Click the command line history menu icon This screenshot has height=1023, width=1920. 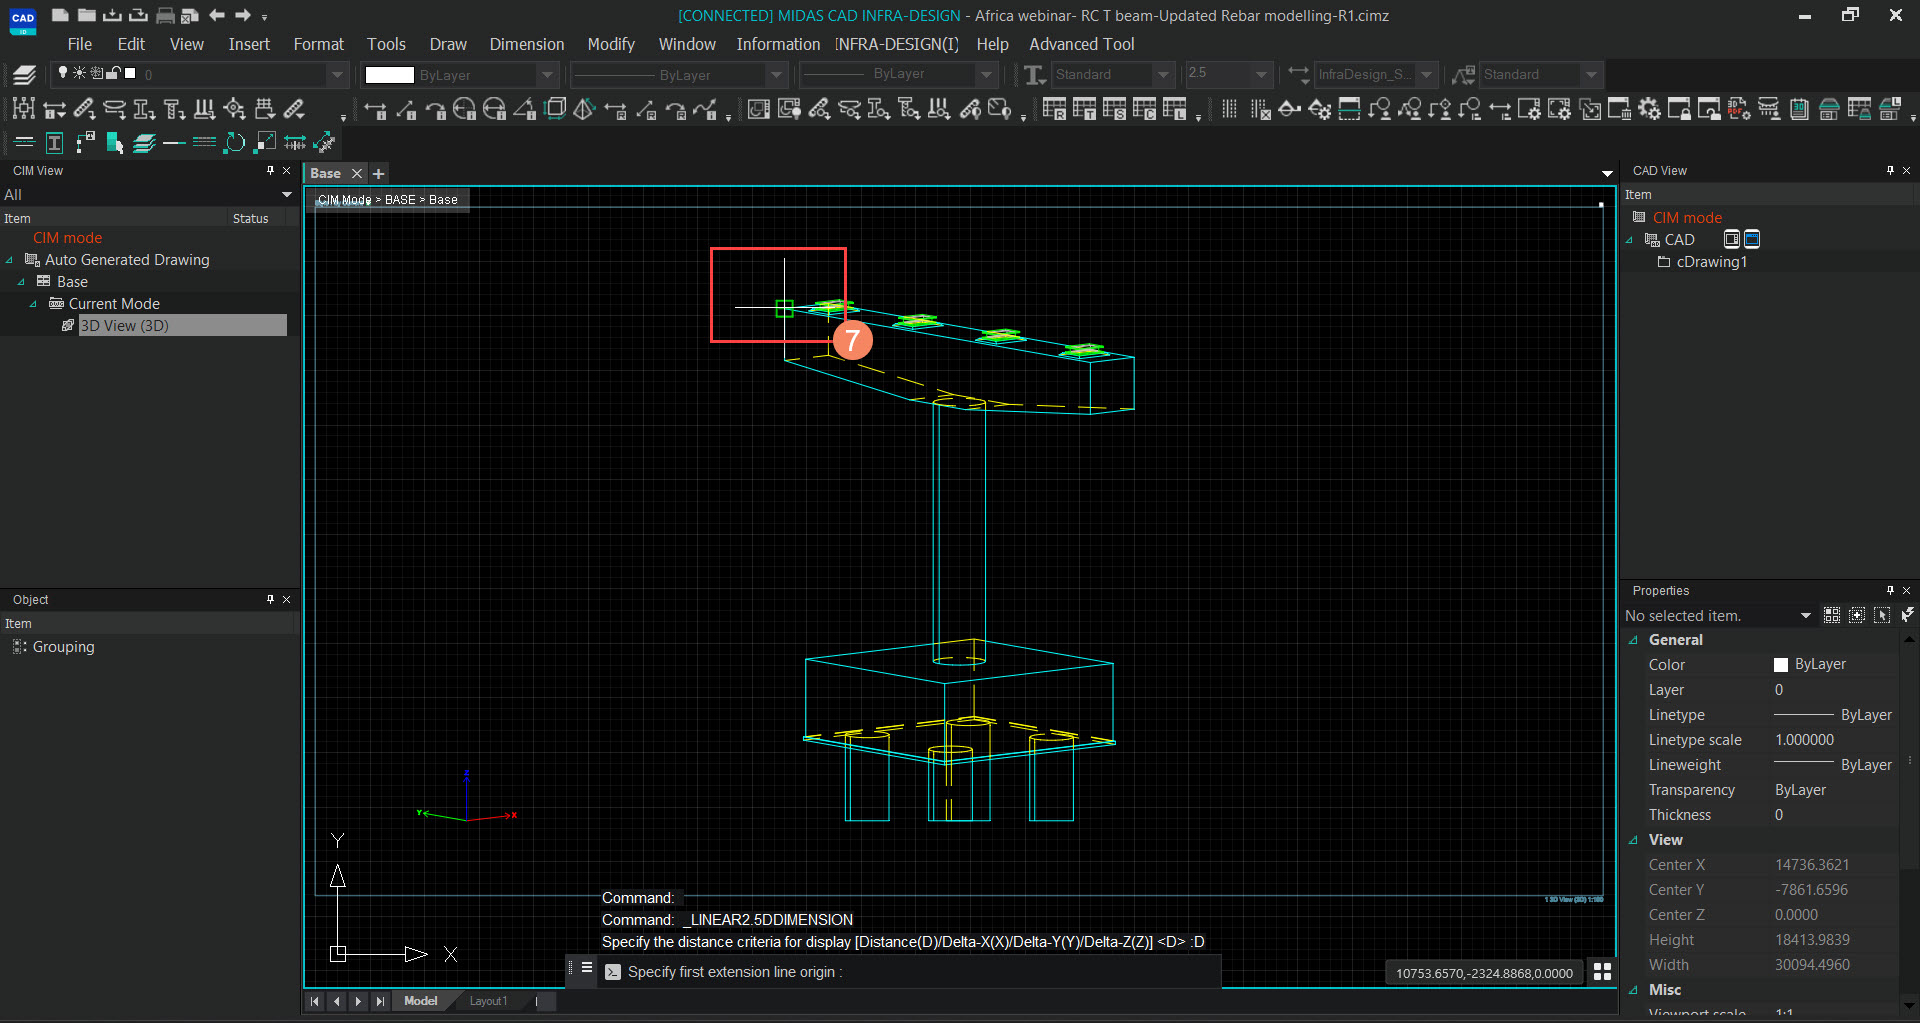tap(587, 968)
